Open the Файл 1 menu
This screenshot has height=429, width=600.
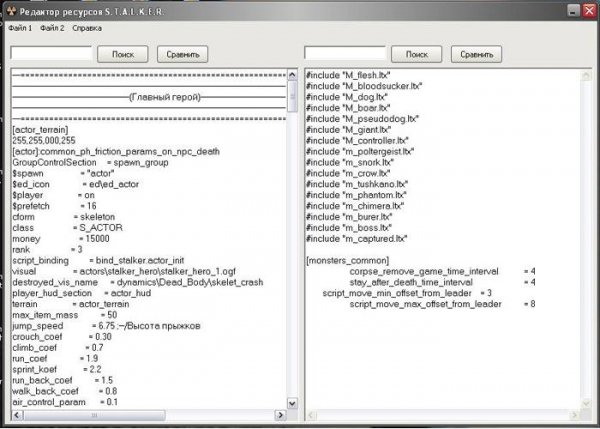(20, 28)
